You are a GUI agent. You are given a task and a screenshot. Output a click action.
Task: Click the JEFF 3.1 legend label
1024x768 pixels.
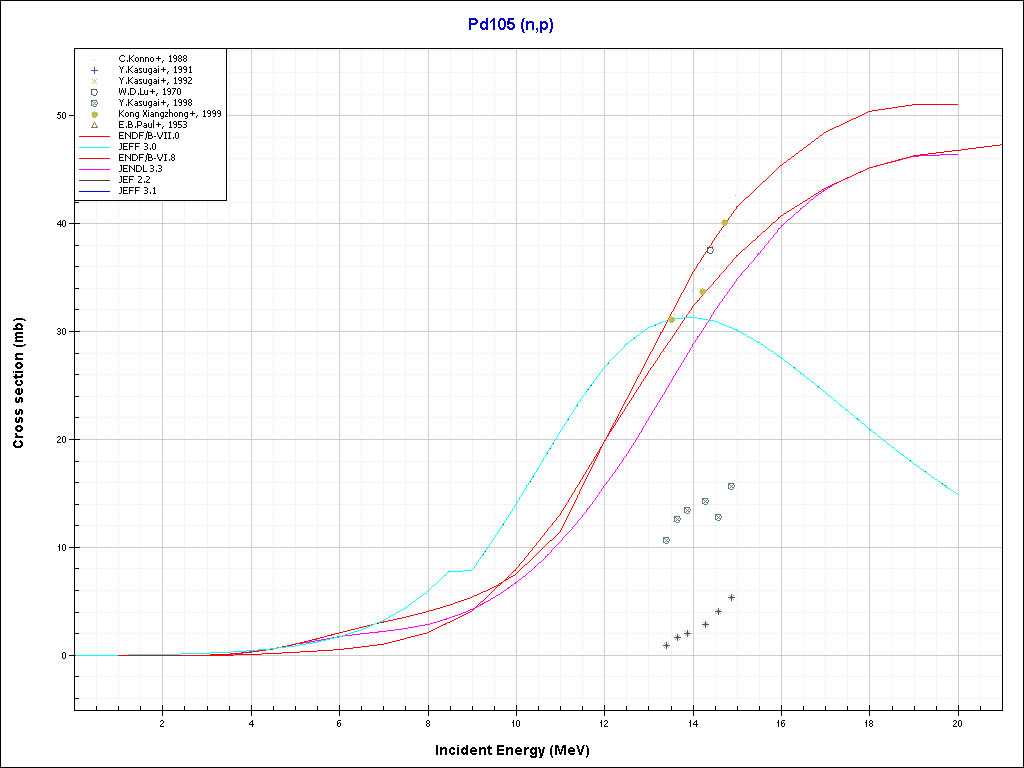[137, 191]
